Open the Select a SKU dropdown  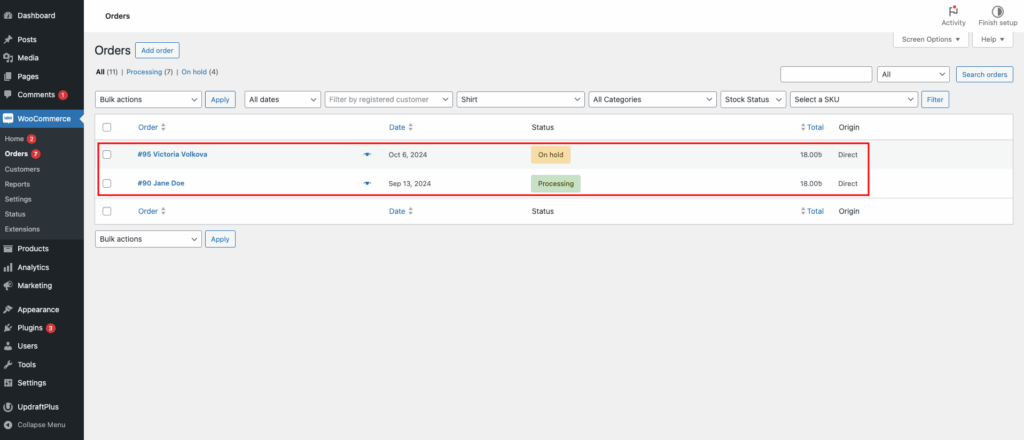point(854,99)
